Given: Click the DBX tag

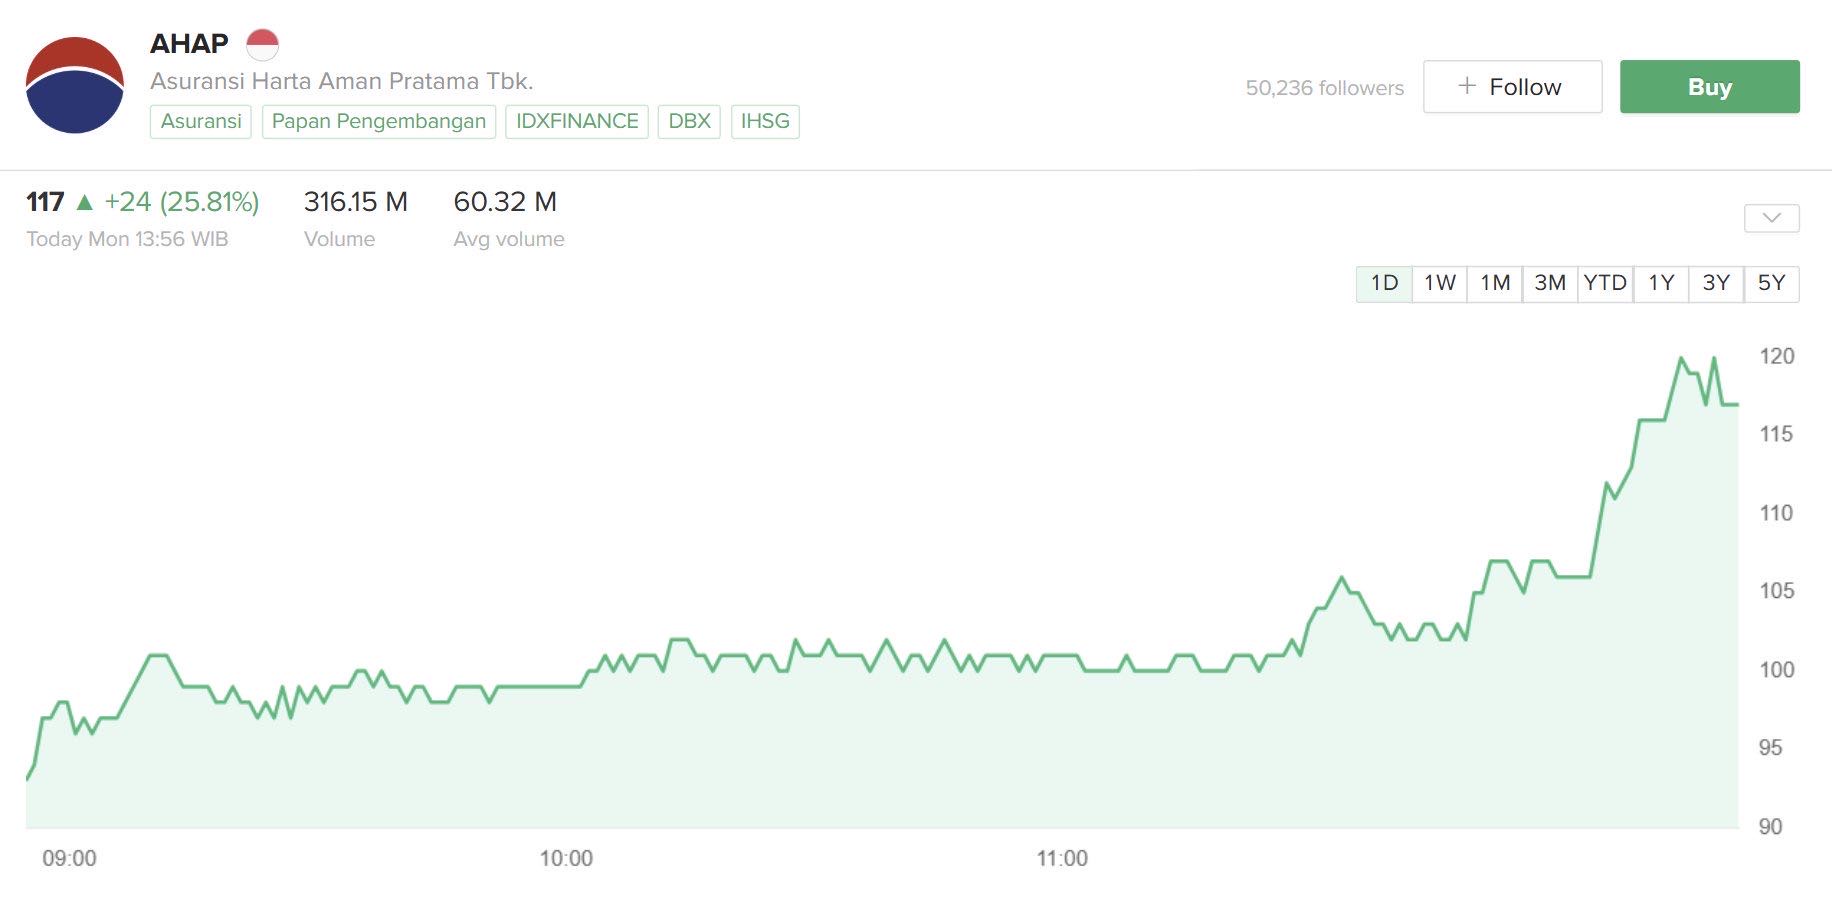Looking at the screenshot, I should pos(689,121).
